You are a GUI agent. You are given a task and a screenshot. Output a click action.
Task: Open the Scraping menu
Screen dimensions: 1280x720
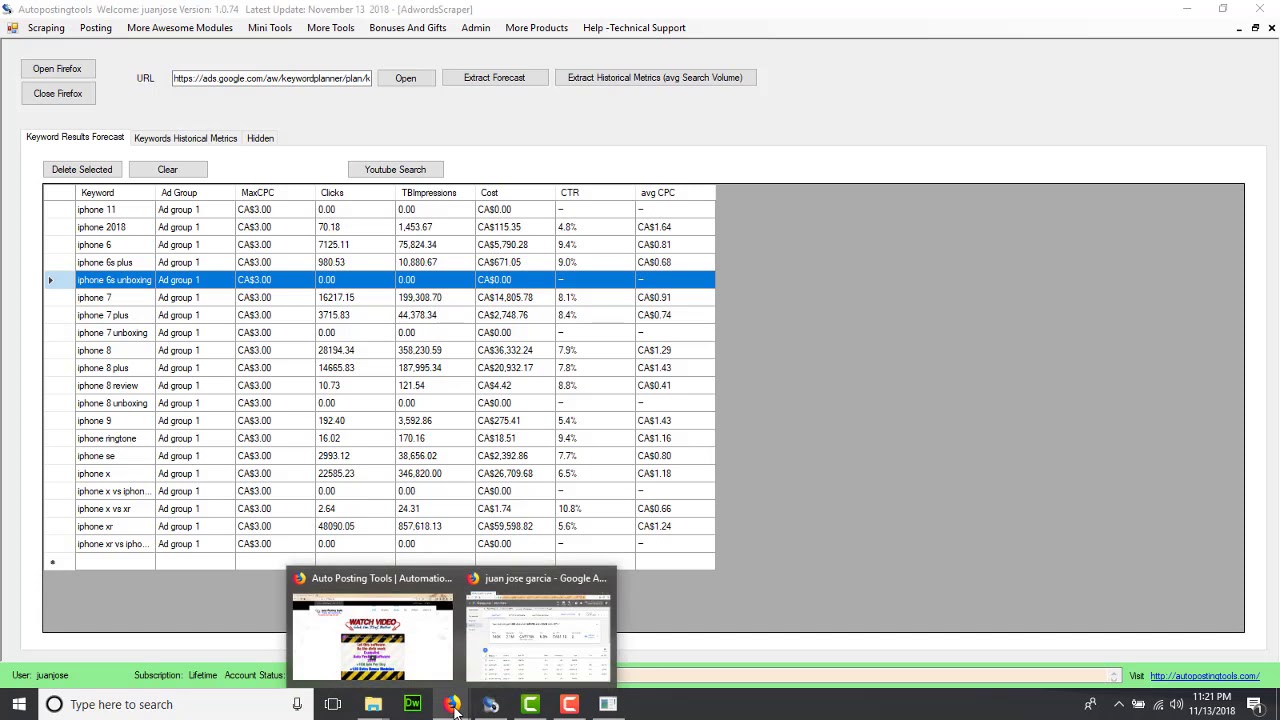pos(46,28)
